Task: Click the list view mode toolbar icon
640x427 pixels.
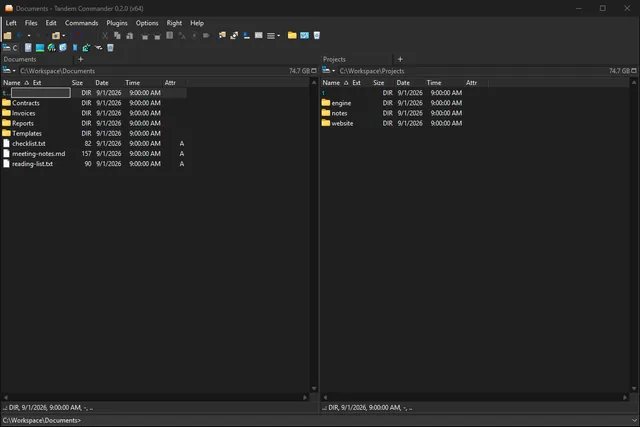Action: [x=271, y=36]
